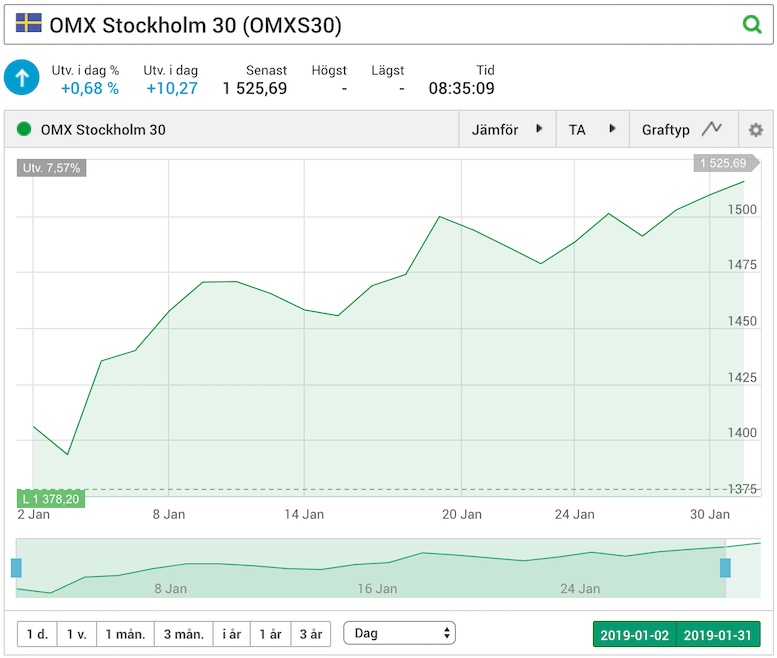Screen dimensions: 777x658
Task: Click the +10,27 daily change value
Action: click(172, 89)
